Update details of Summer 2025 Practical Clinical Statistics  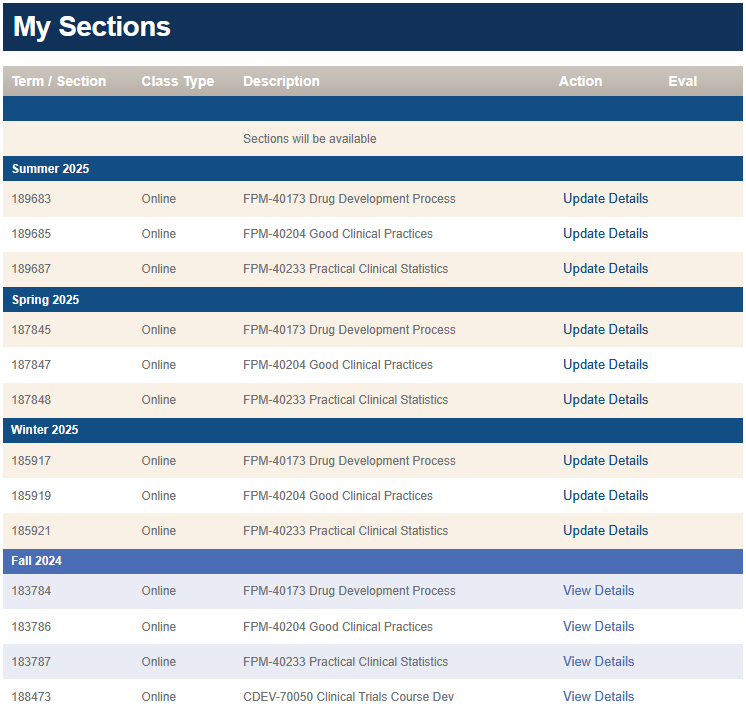click(605, 269)
